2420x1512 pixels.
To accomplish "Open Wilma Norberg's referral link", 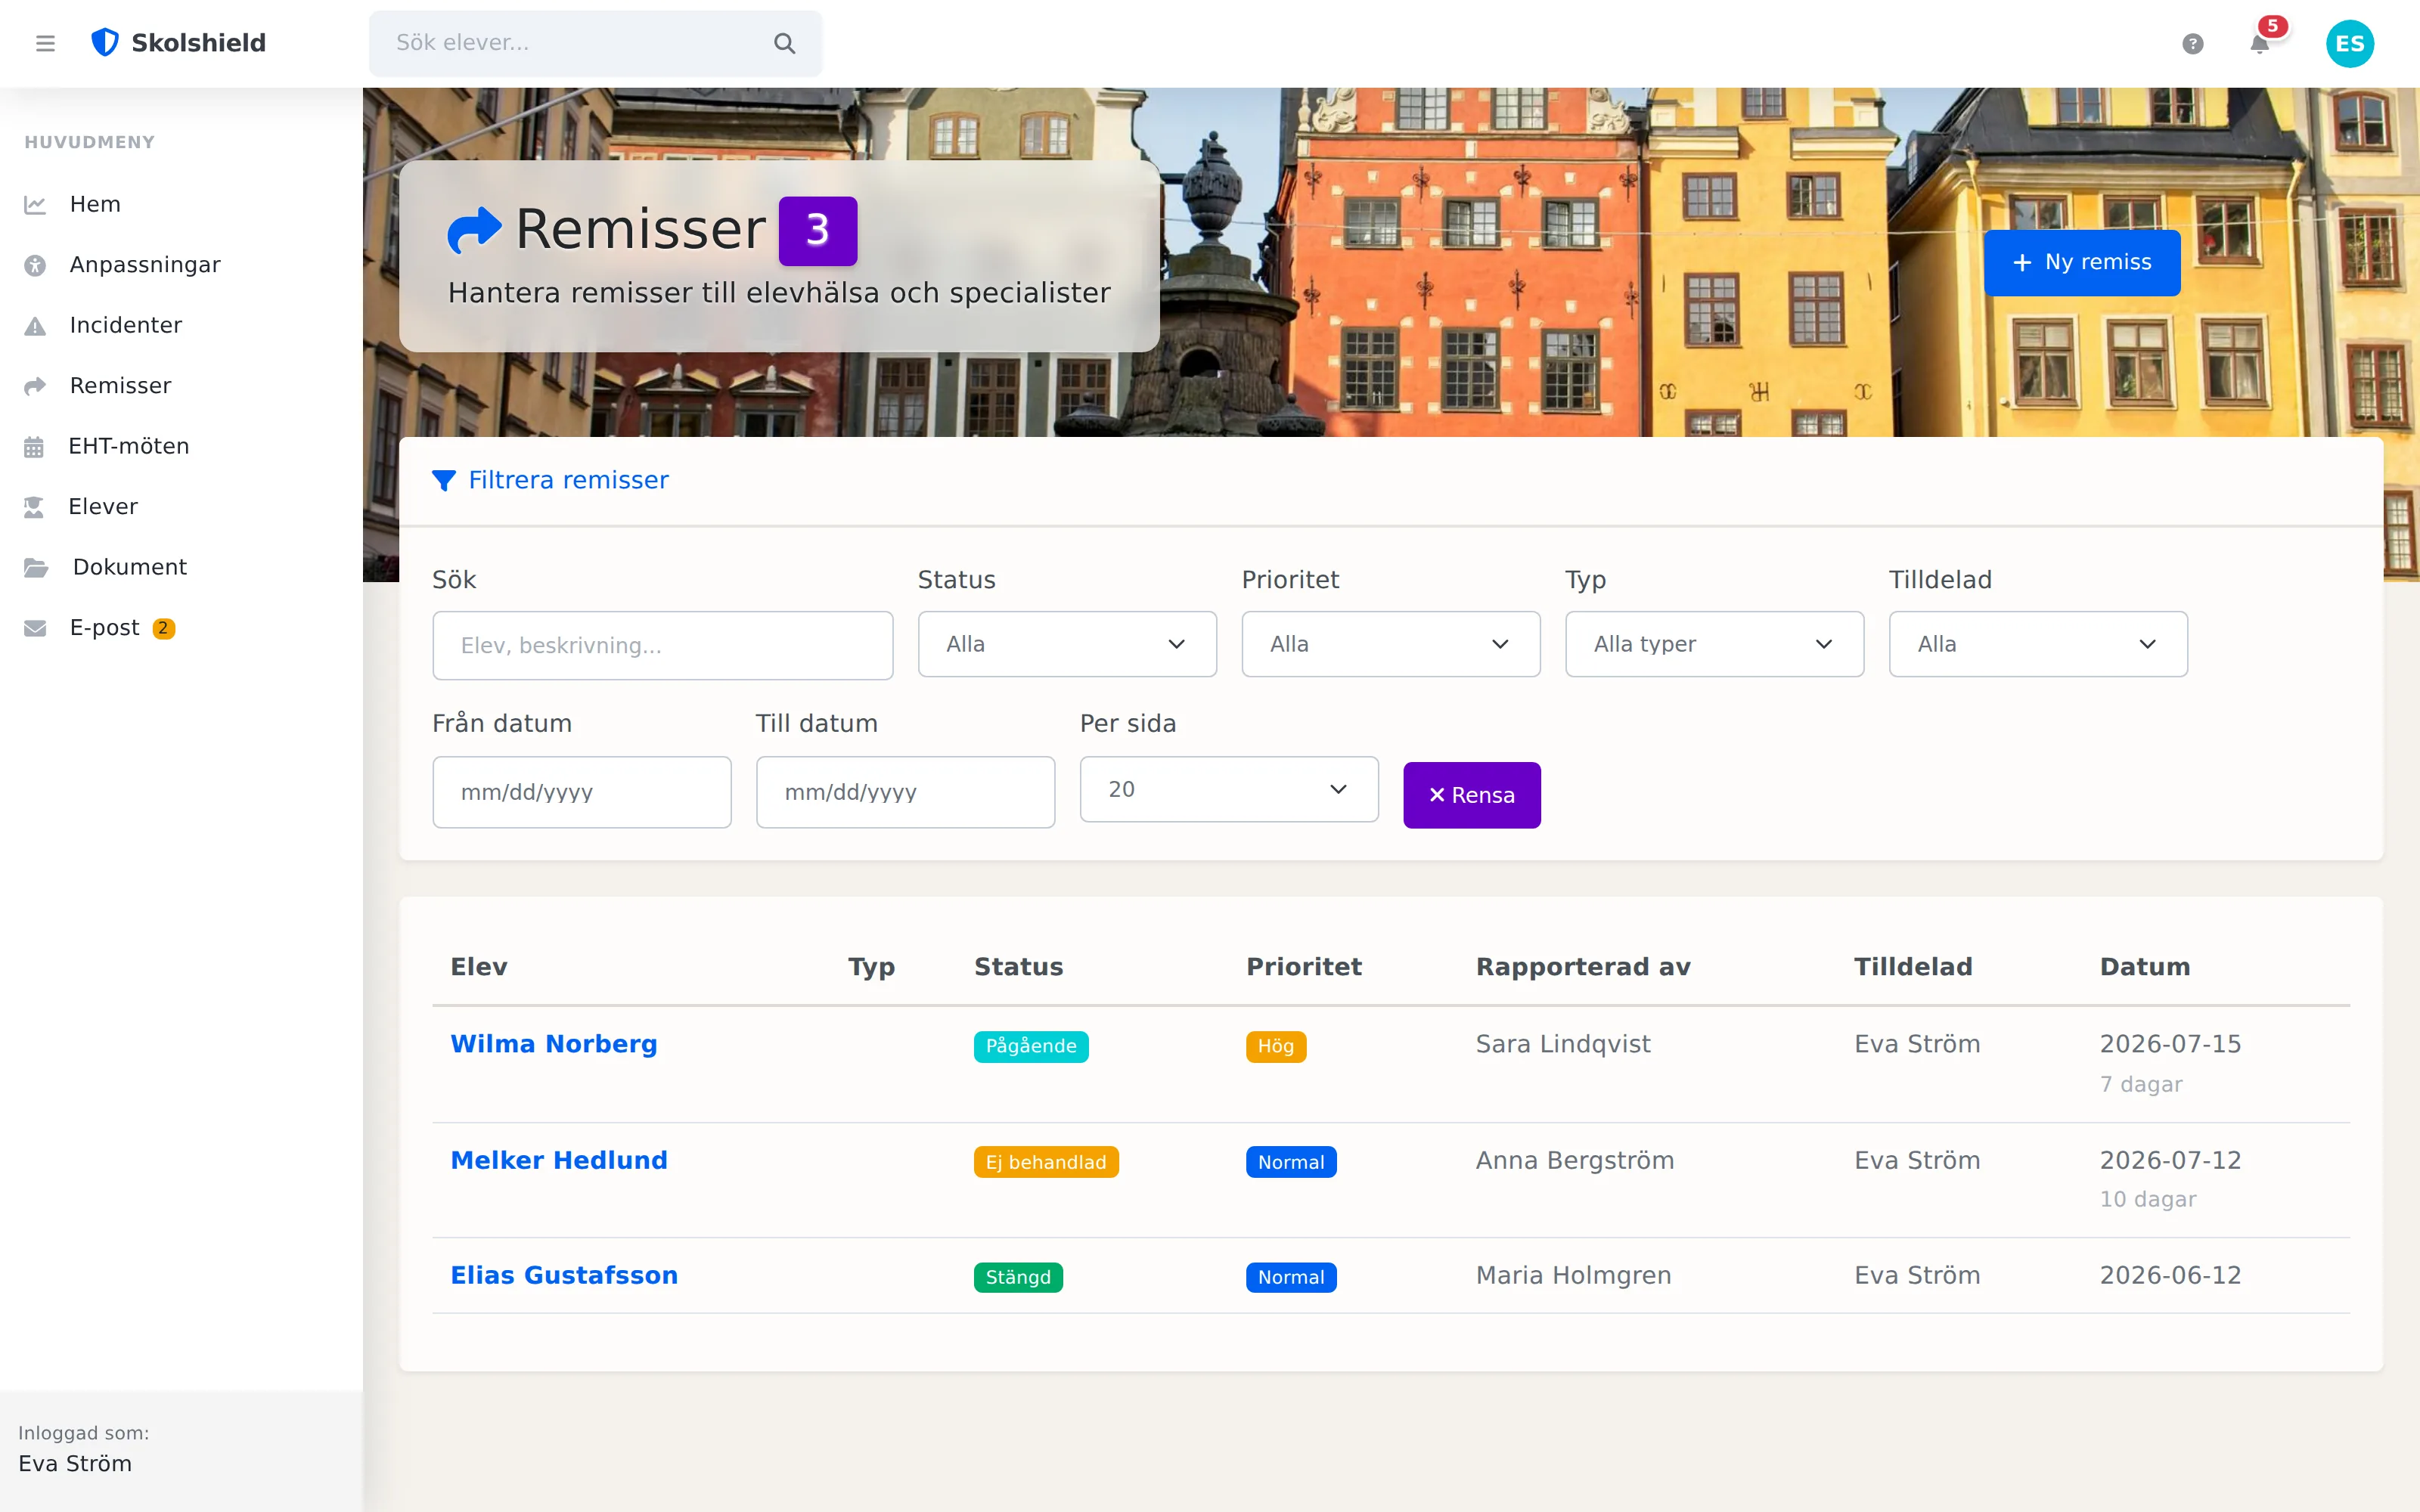I will [553, 1044].
